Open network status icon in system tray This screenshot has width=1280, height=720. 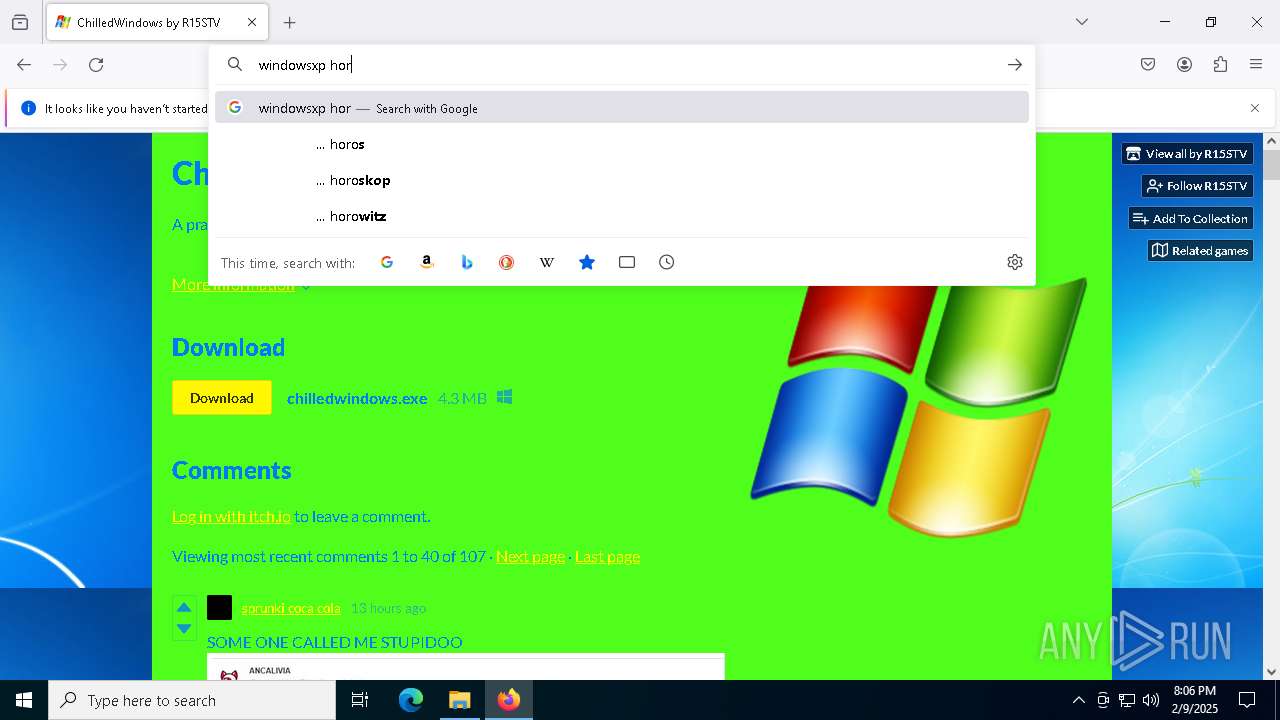pyautogui.click(x=1127, y=700)
